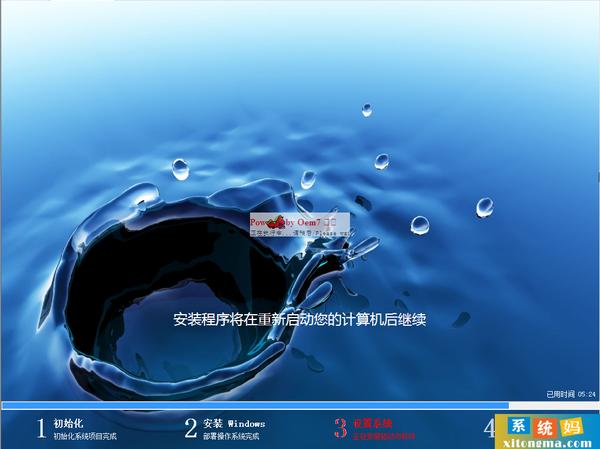
Task: Click the 部署操作系统完成 status text
Action: [x=231, y=436]
